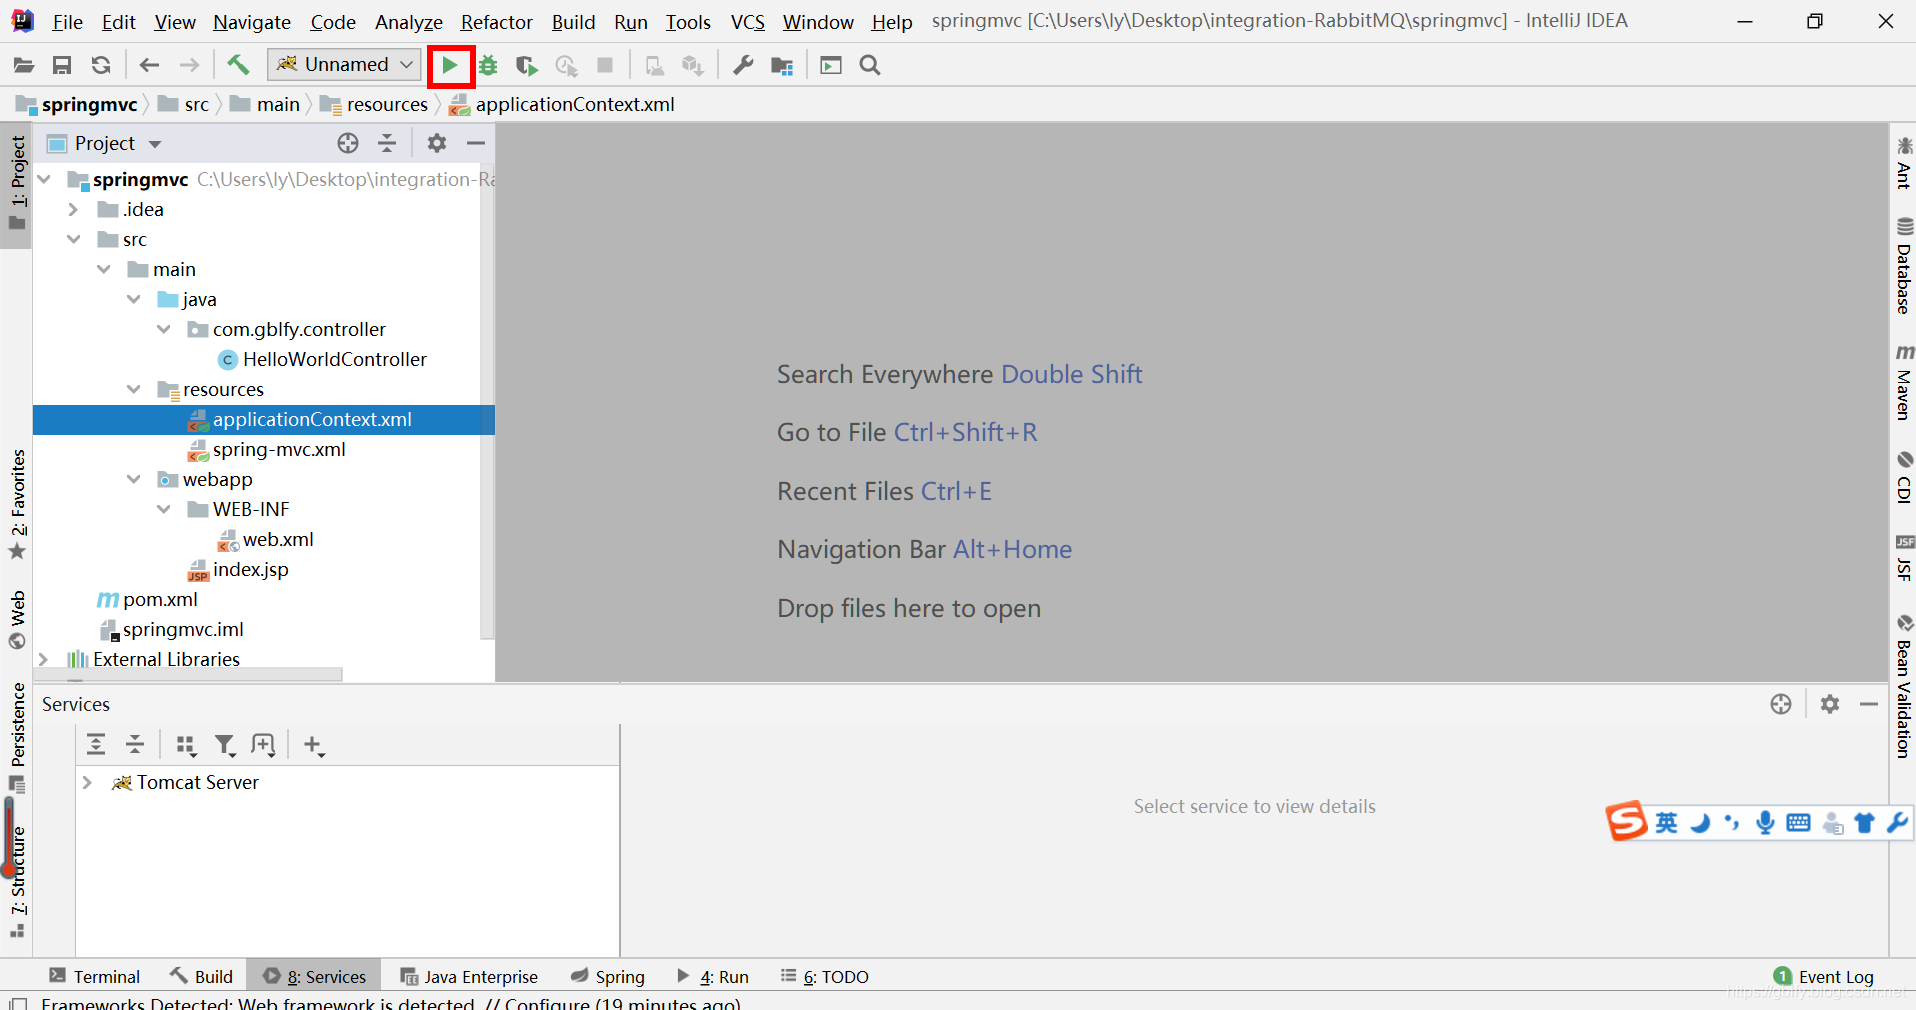This screenshot has height=1010, width=1916.
Task: Open the VCS menu
Action: click(x=747, y=21)
